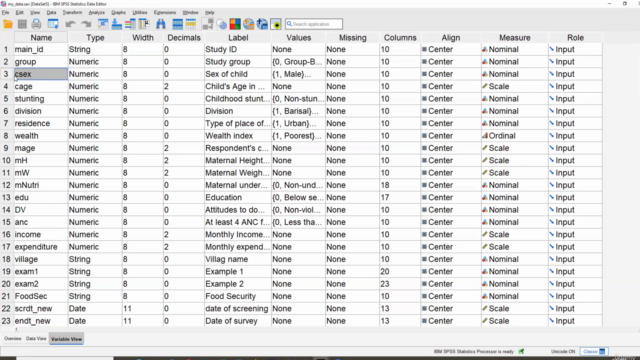Viewport: 640px width, 360px height.
Task: Click the Role column header
Action: [575, 38]
